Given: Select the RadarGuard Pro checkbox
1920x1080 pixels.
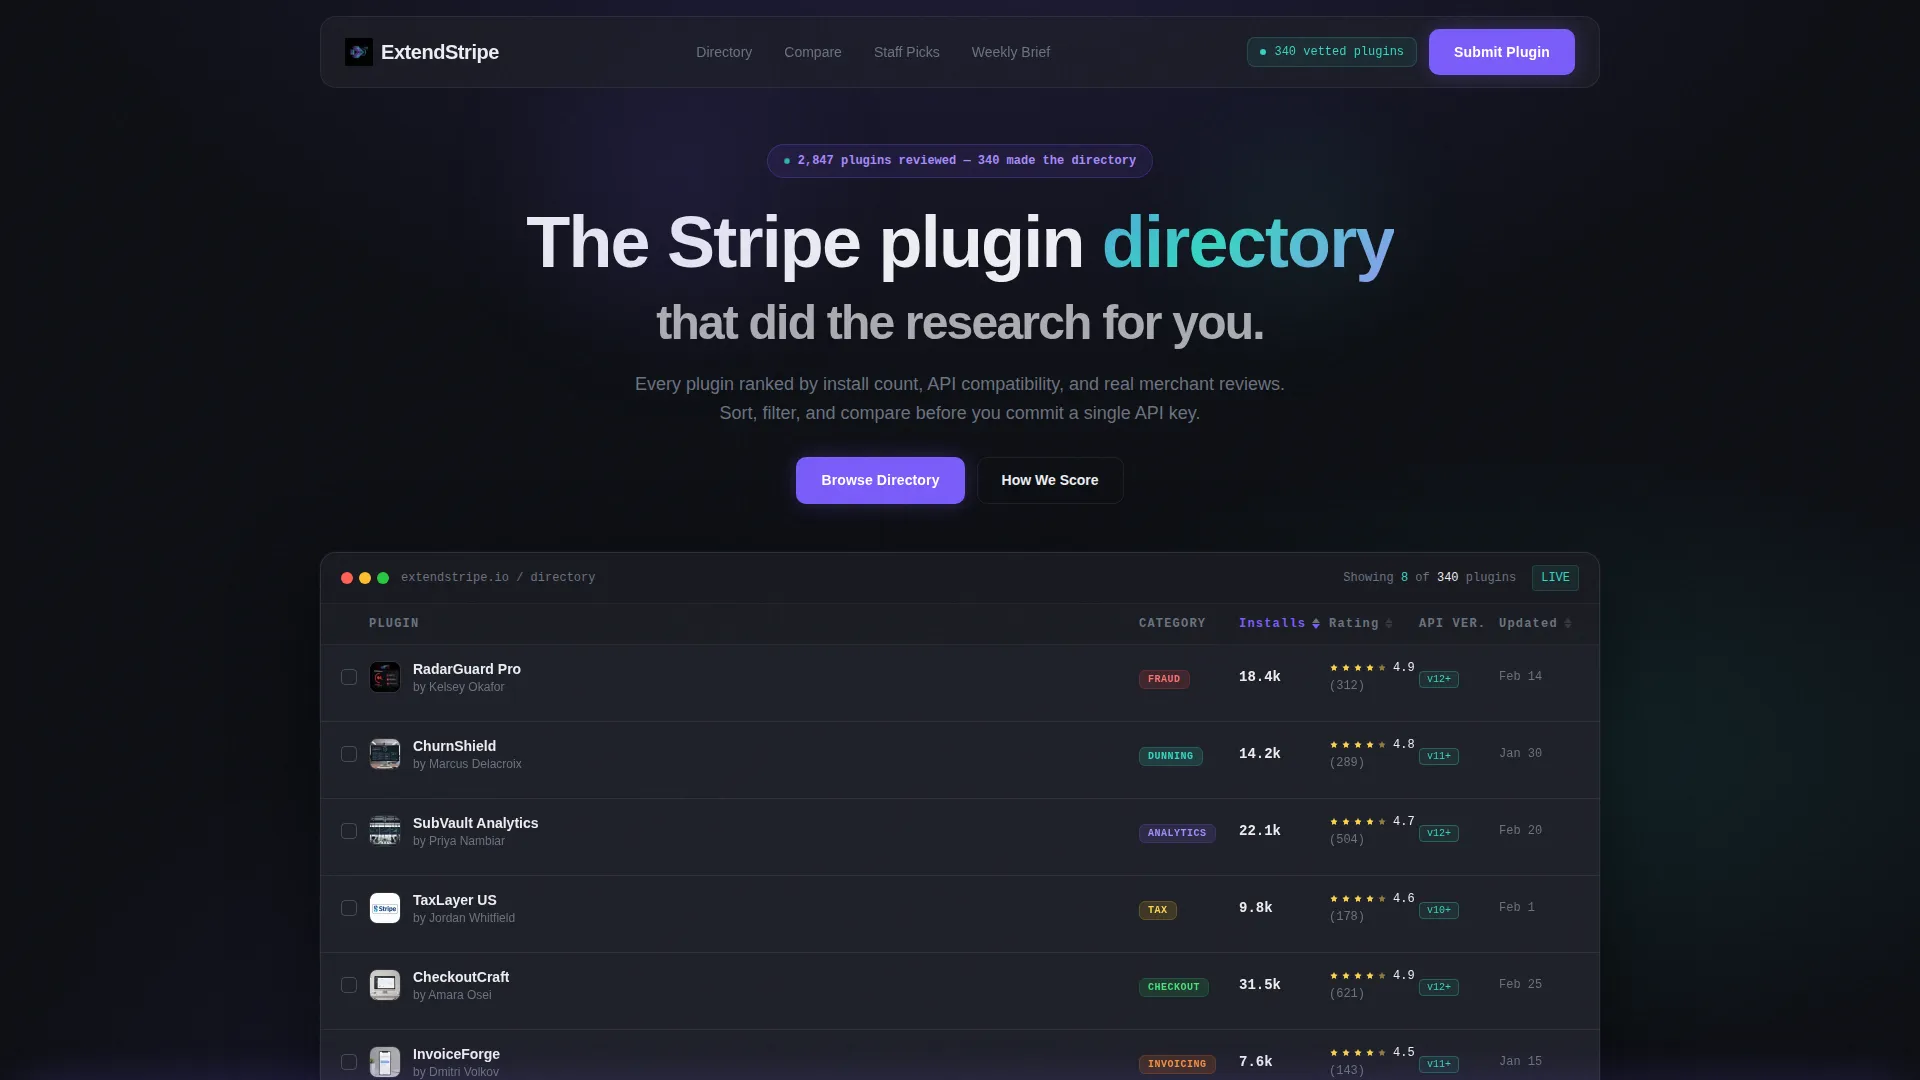Looking at the screenshot, I should (x=349, y=677).
